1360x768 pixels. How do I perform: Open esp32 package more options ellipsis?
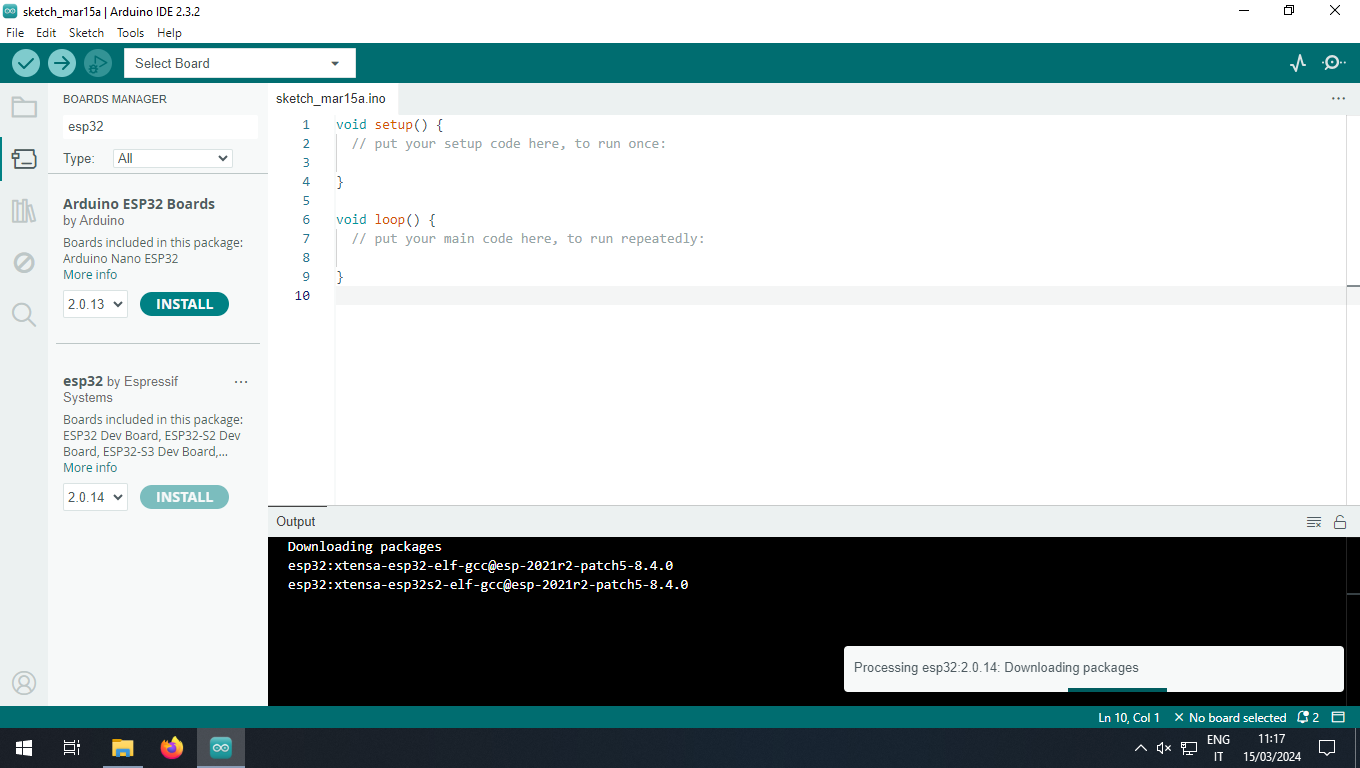(241, 382)
